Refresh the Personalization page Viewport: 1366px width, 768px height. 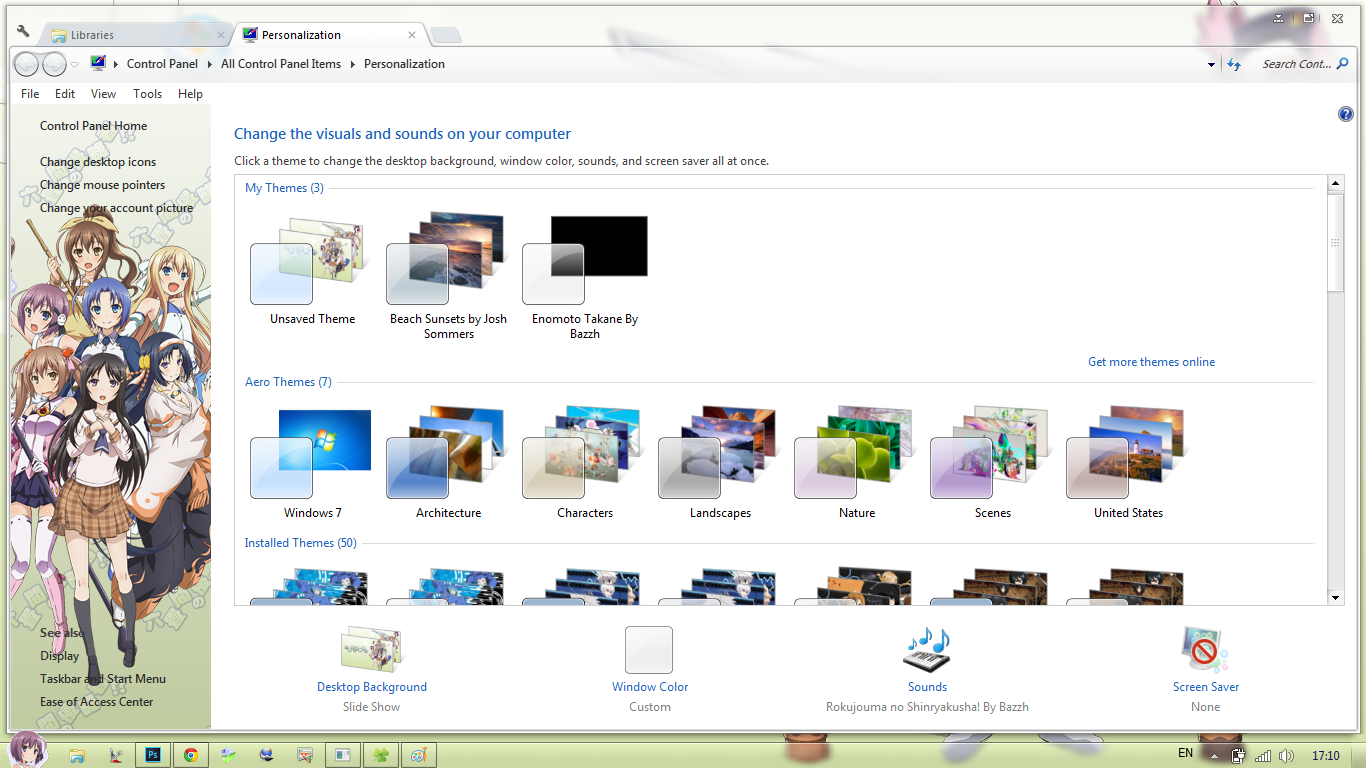pyautogui.click(x=1234, y=64)
